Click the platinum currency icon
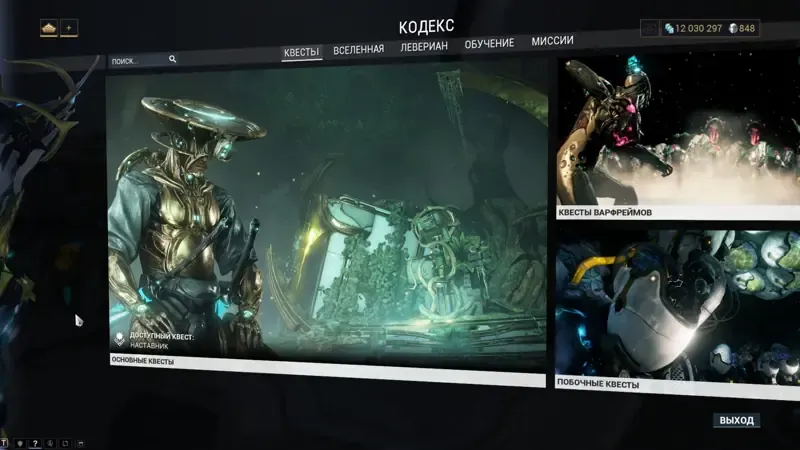800x450 pixels. pyautogui.click(x=733, y=29)
